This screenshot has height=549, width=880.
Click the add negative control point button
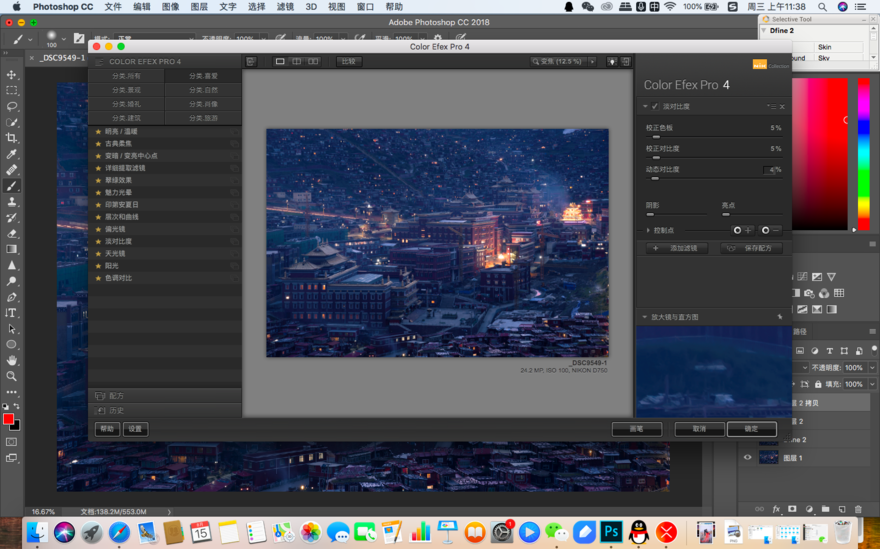(770, 230)
